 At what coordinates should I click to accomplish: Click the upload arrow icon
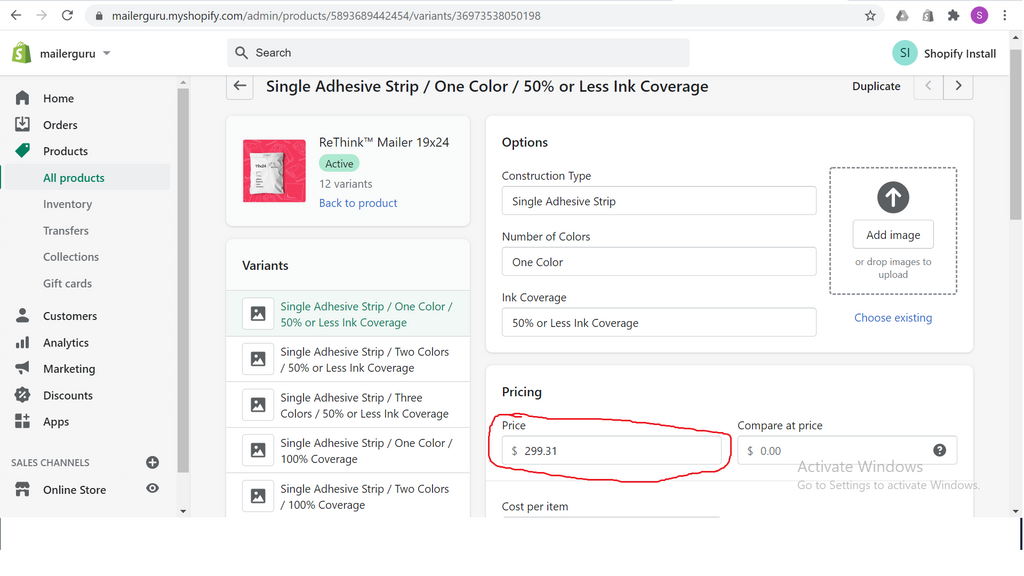[x=893, y=197]
